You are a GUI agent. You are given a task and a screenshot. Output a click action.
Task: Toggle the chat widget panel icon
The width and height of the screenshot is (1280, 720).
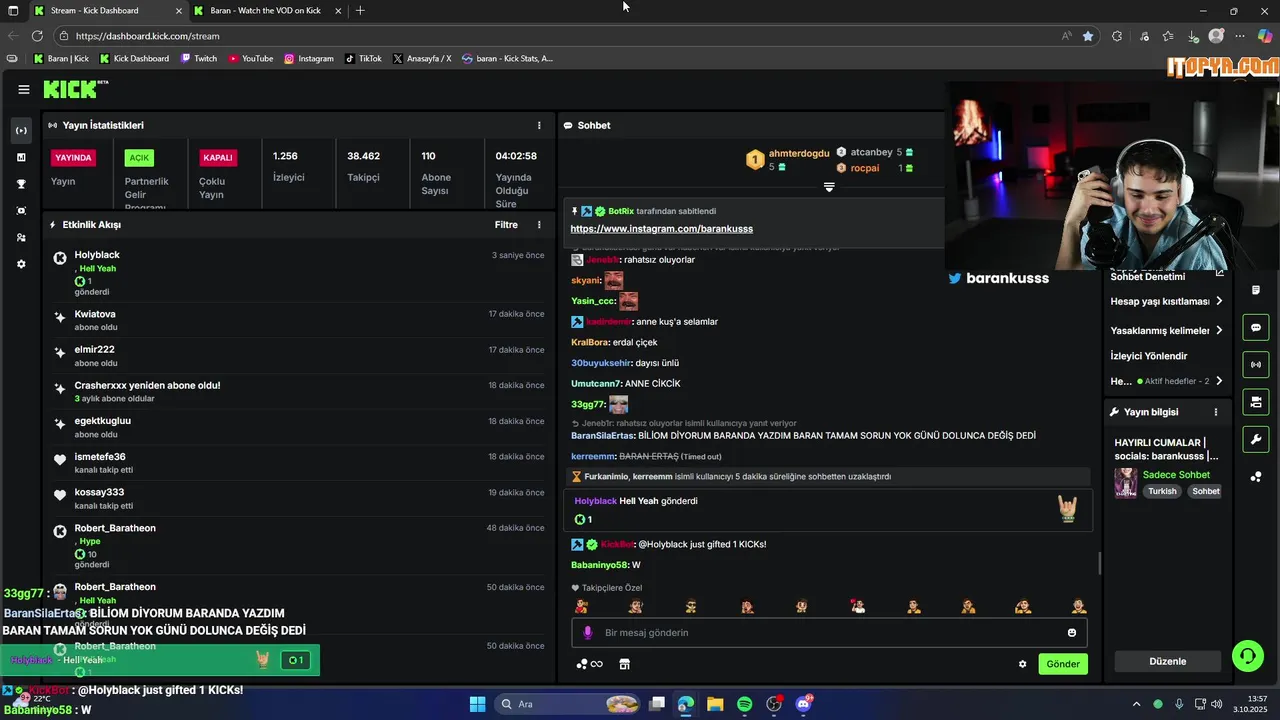(x=1256, y=327)
